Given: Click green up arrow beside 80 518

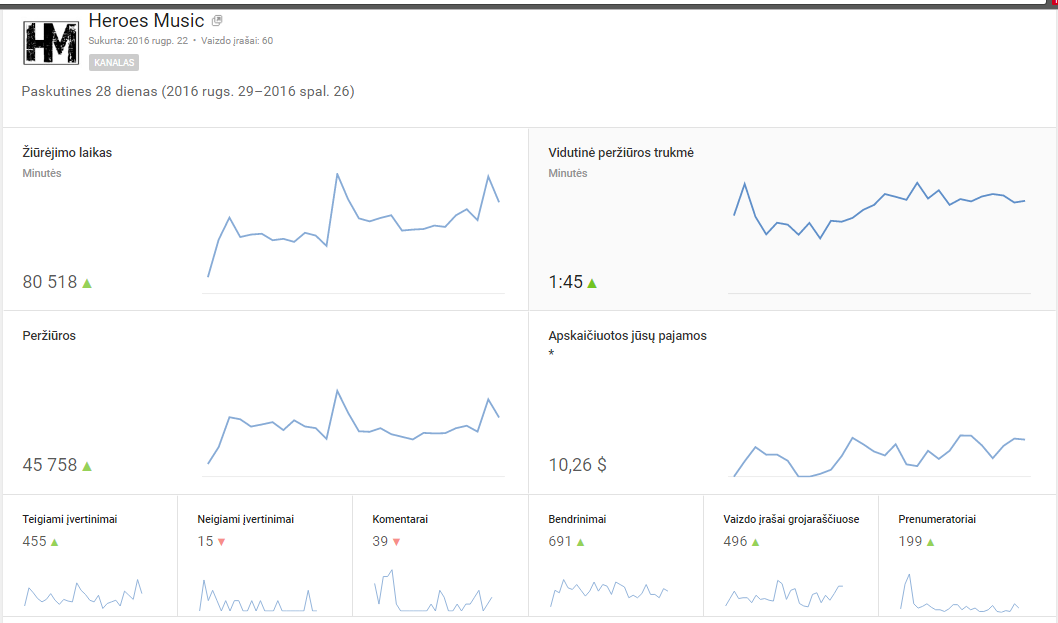Looking at the screenshot, I should (87, 283).
